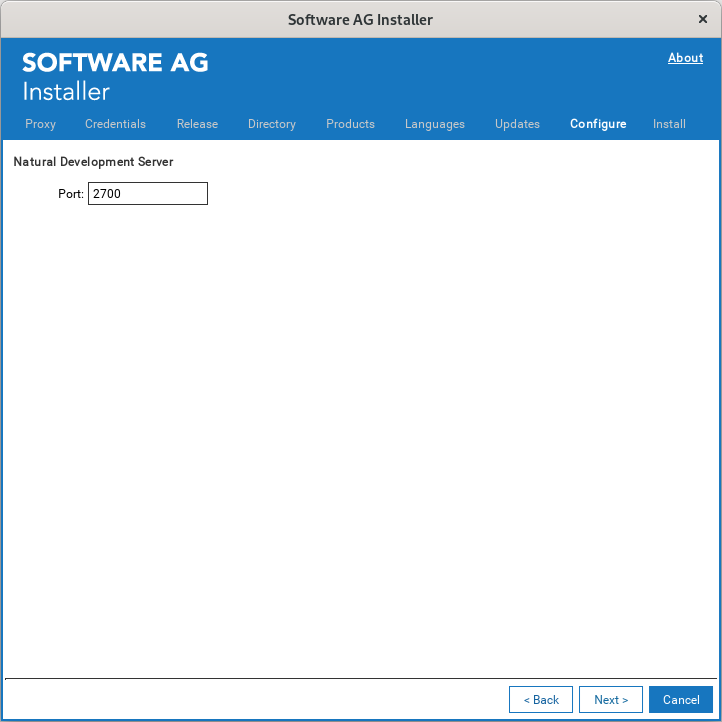
Task: Click the SOFTWARE AG Installer logo
Action: pos(115,76)
